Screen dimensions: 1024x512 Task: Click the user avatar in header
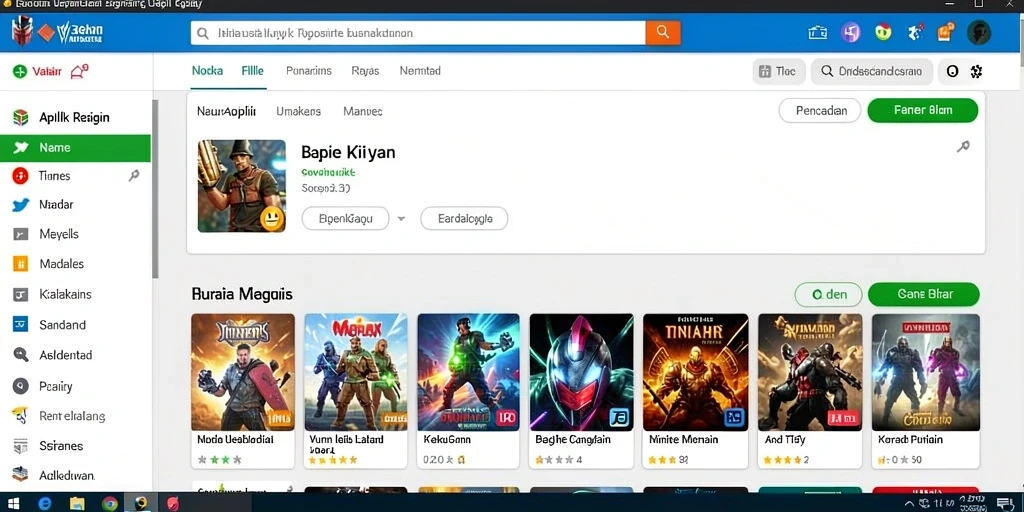[979, 33]
